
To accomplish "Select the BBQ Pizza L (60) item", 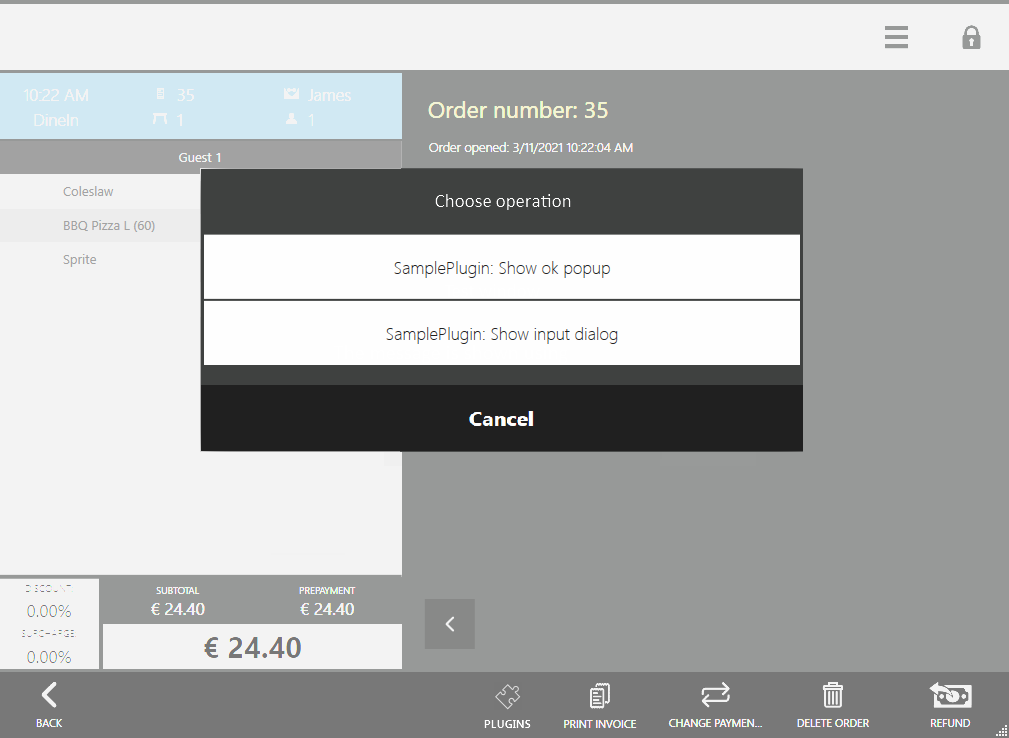I will (x=108, y=226).
